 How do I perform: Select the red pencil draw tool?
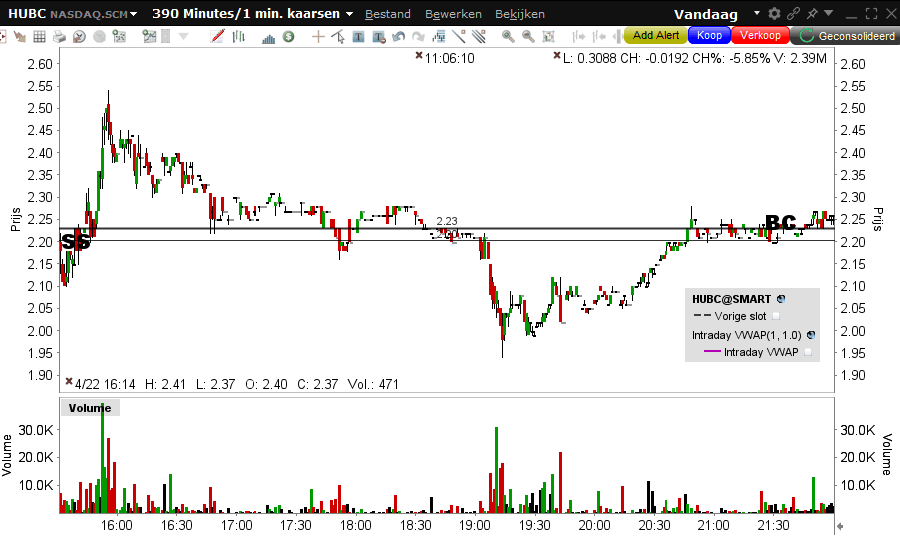coord(217,37)
